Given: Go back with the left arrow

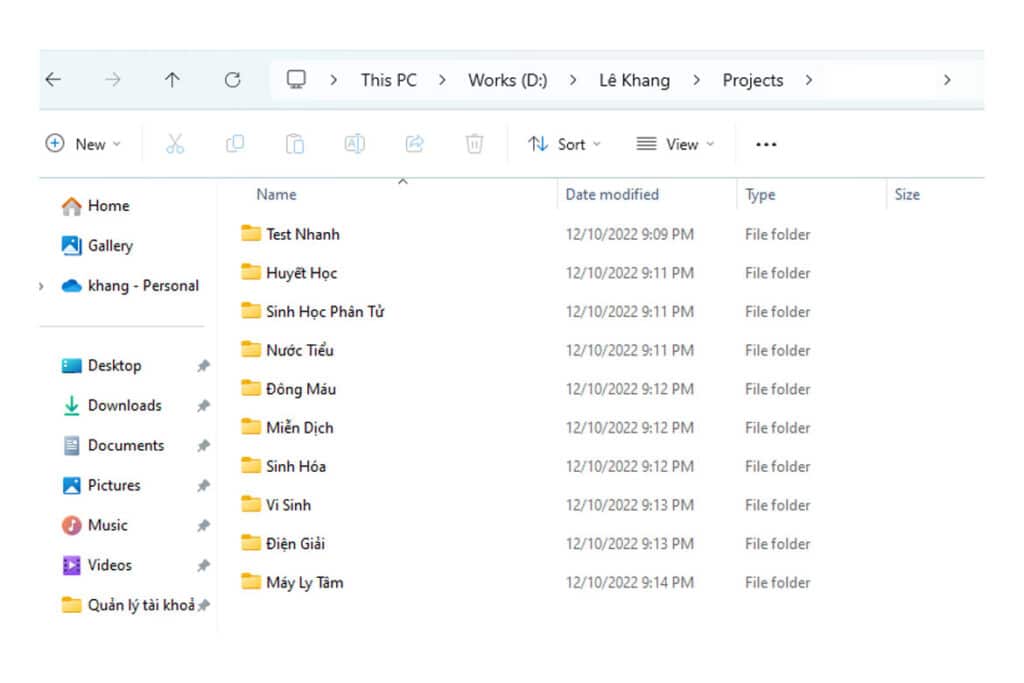Looking at the screenshot, I should coord(53,80).
